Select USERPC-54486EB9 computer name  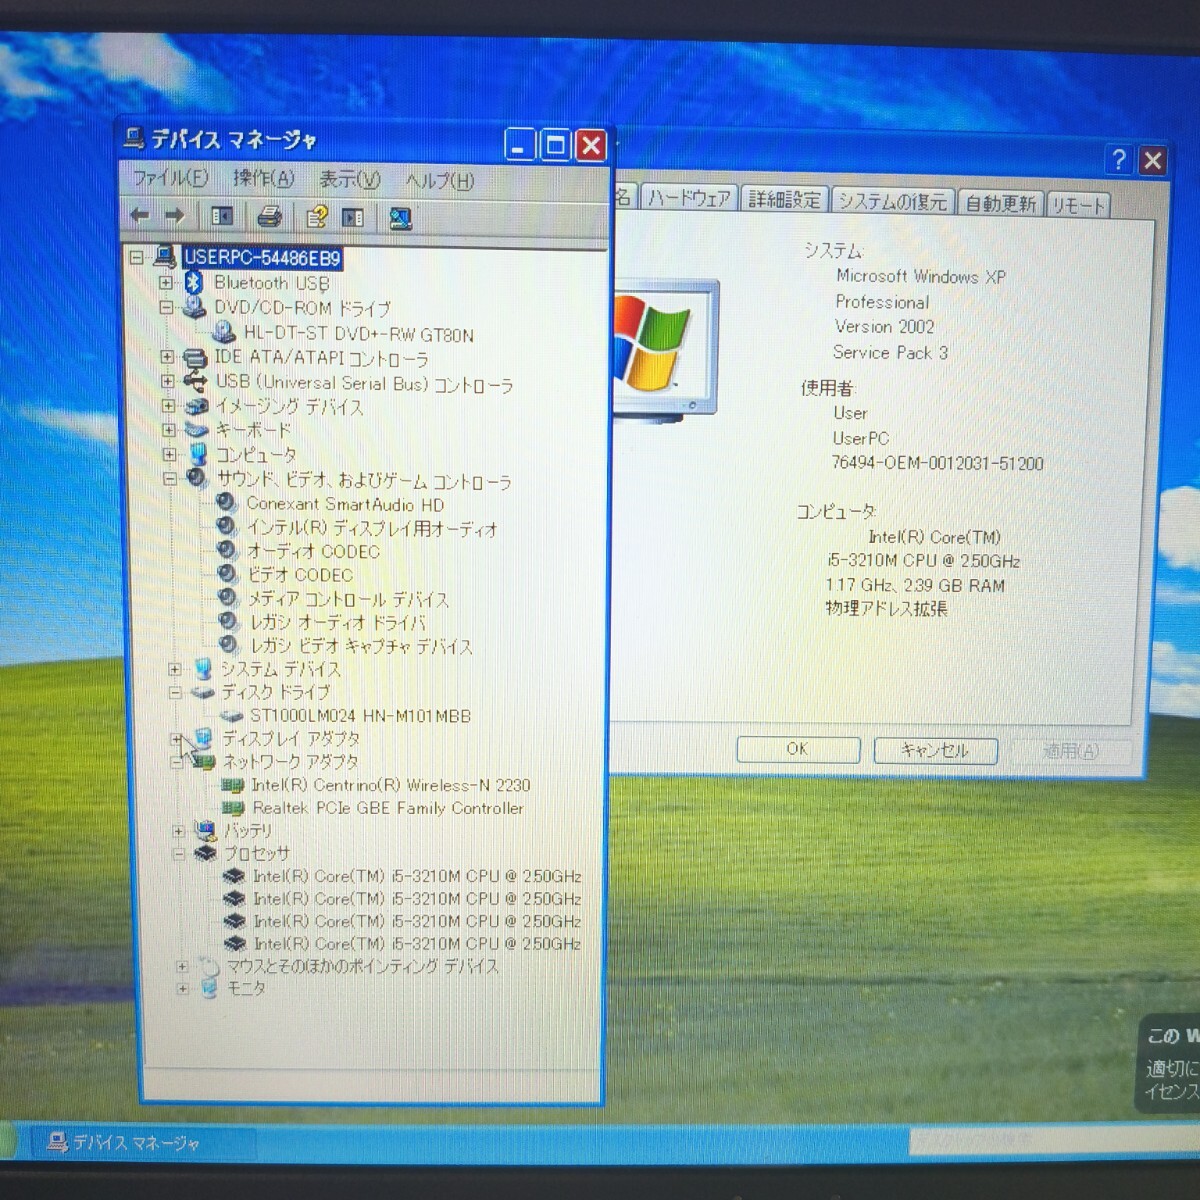(x=262, y=258)
